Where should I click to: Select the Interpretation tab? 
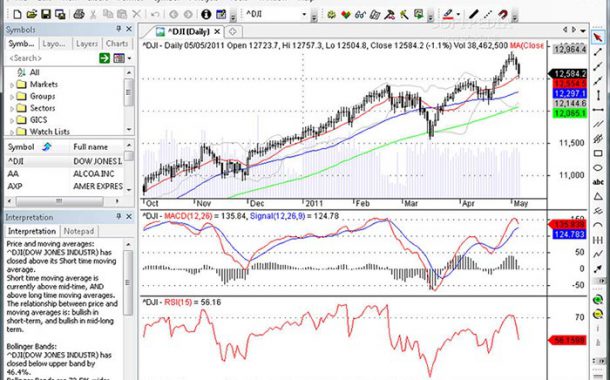click(32, 231)
